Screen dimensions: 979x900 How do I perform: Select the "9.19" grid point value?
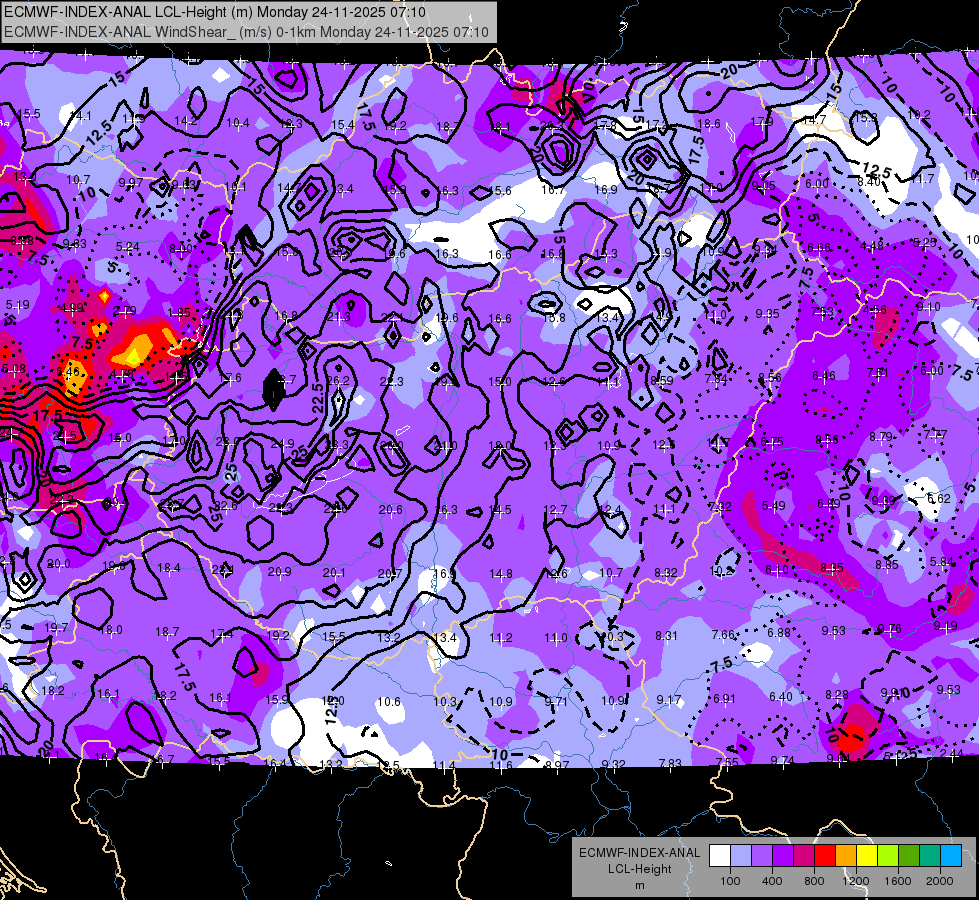pos(945,626)
